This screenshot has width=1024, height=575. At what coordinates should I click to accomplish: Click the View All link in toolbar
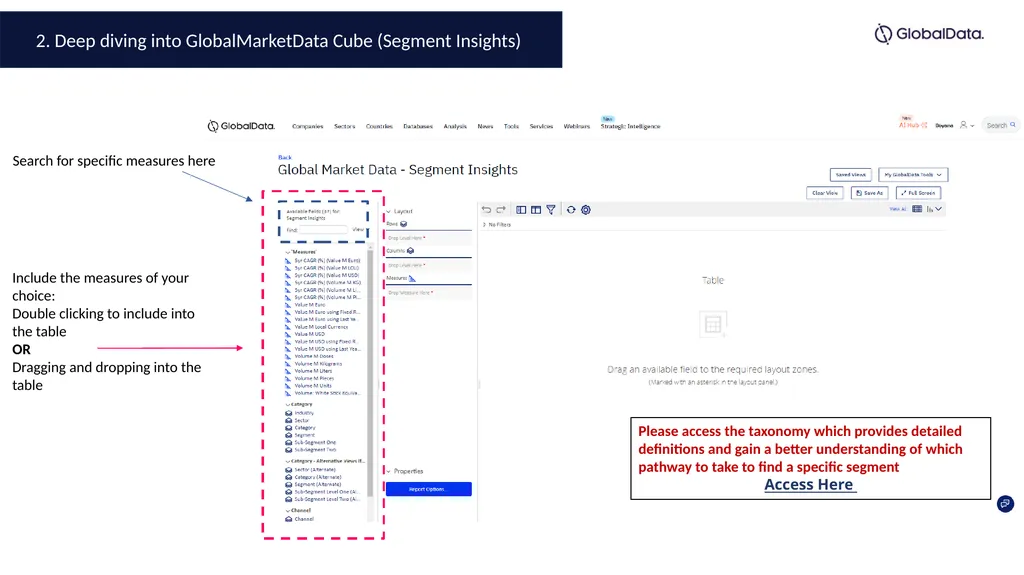(x=898, y=209)
